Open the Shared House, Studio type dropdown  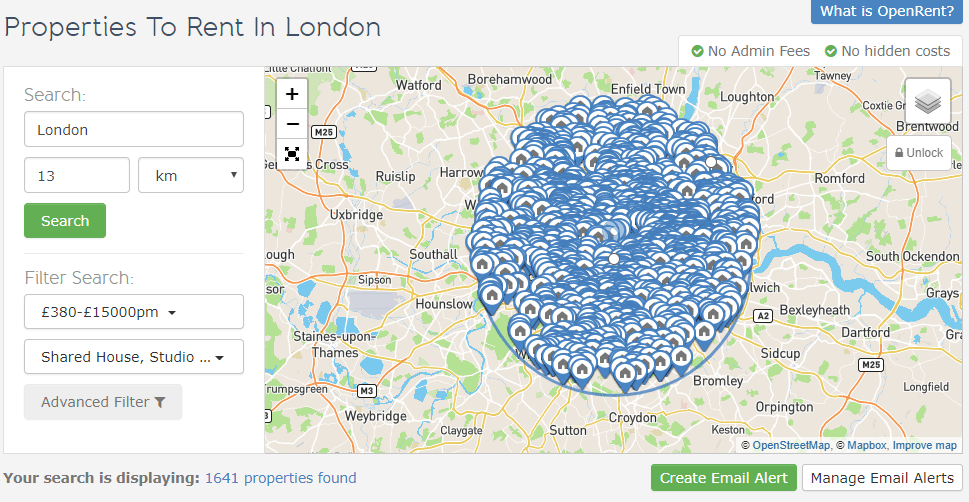(133, 357)
